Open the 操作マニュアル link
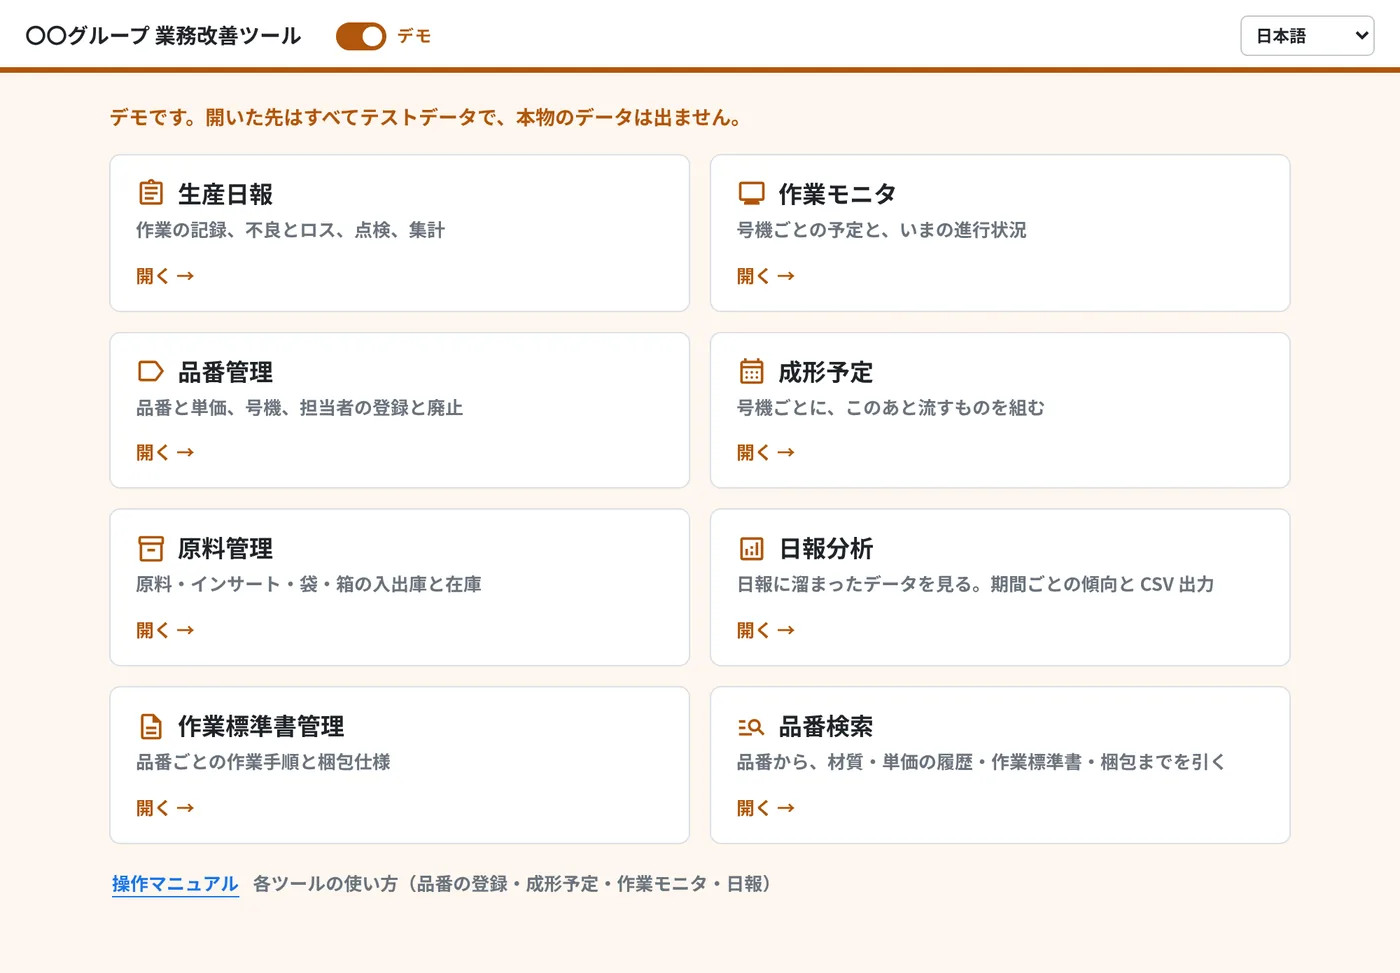This screenshot has height=973, width=1400. (x=175, y=884)
